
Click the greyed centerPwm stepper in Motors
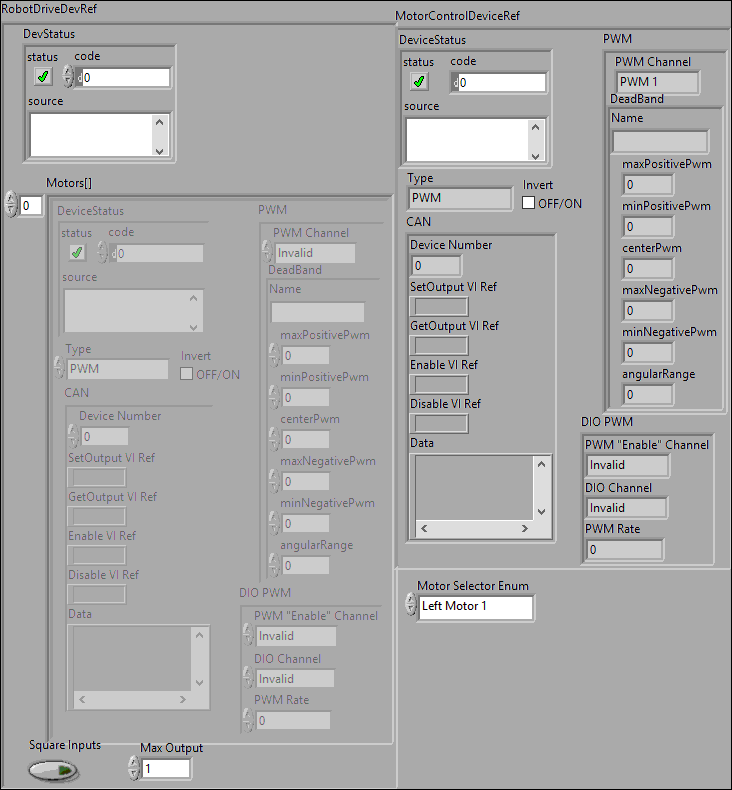274,439
